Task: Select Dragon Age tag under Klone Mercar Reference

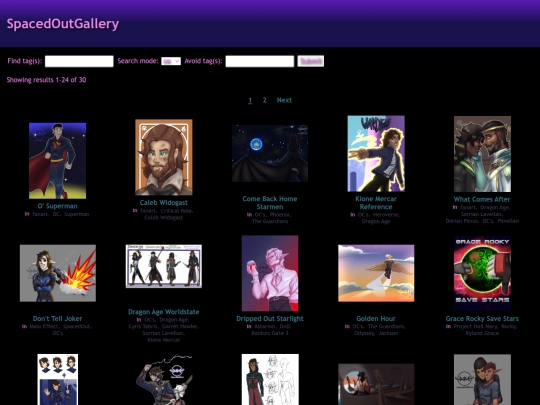Action: [x=376, y=221]
